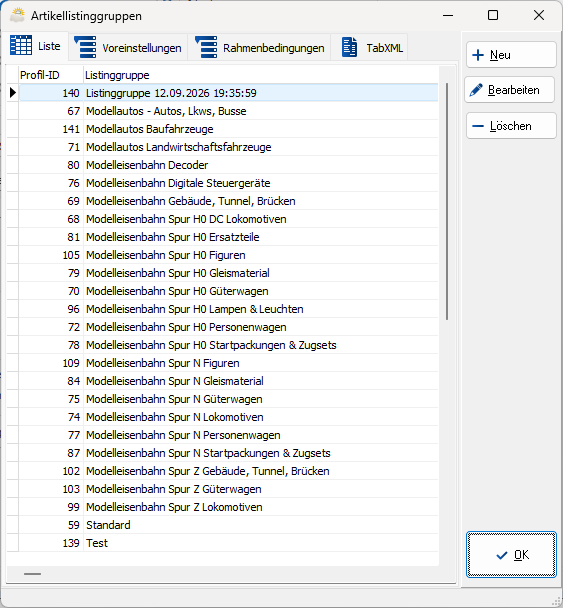Viewport: 563px width, 608px height.
Task: Confirm with the OK button
Action: click(x=511, y=555)
